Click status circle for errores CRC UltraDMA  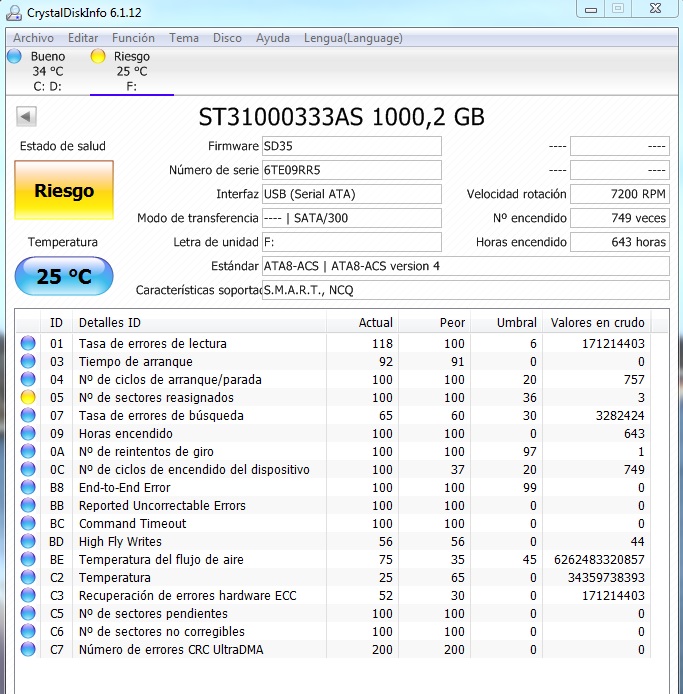[x=28, y=649]
